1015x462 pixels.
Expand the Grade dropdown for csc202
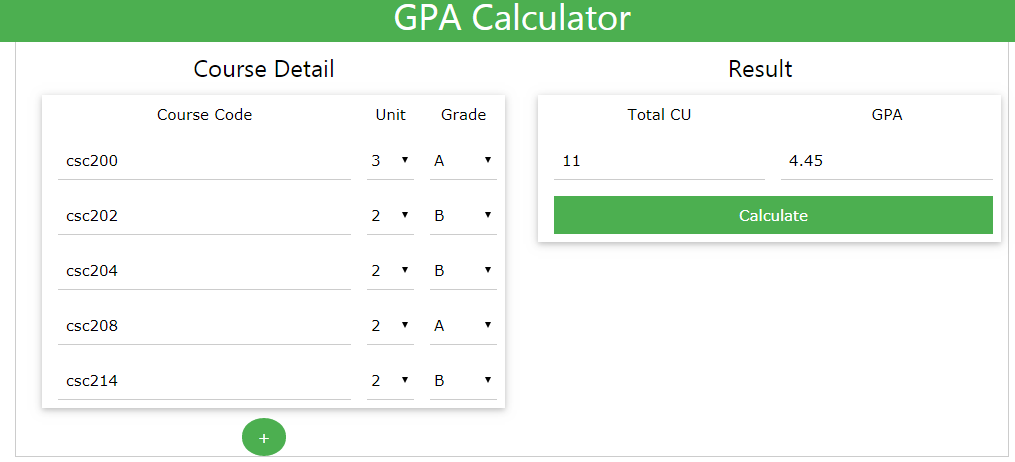[x=463, y=215]
